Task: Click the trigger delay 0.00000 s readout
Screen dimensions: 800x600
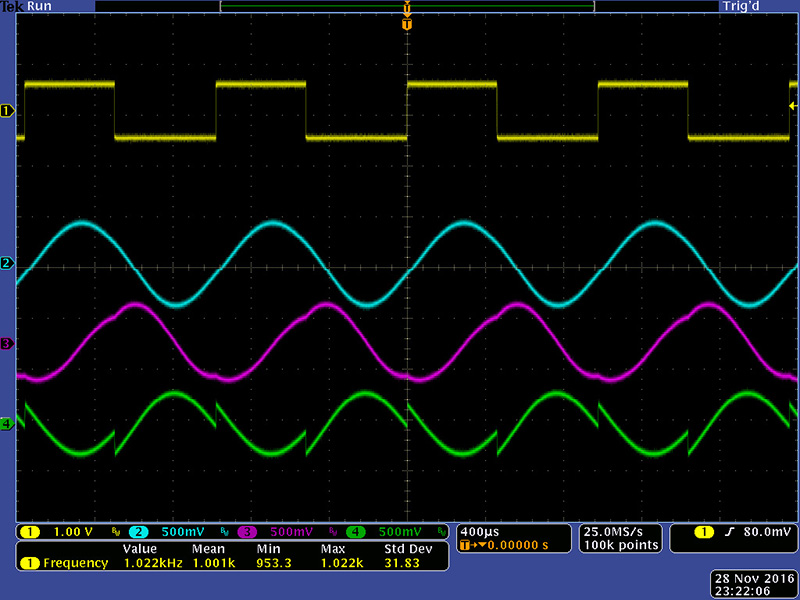Action: pyautogui.click(x=510, y=545)
